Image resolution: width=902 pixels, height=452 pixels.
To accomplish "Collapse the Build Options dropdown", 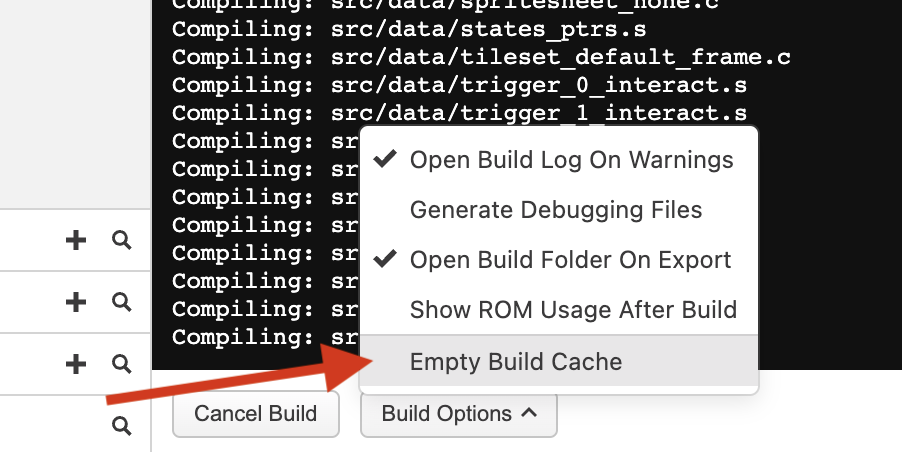I will pos(458,414).
